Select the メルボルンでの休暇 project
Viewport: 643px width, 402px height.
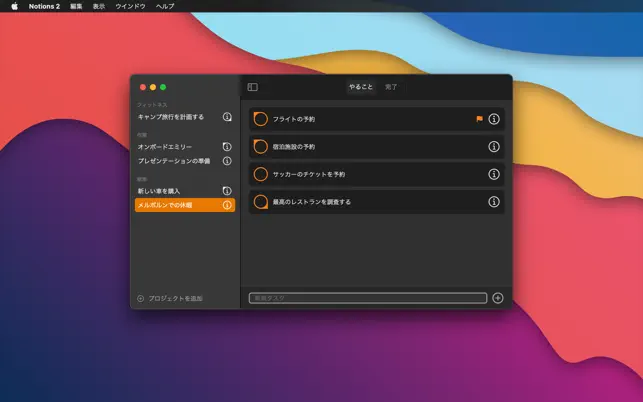coord(185,205)
